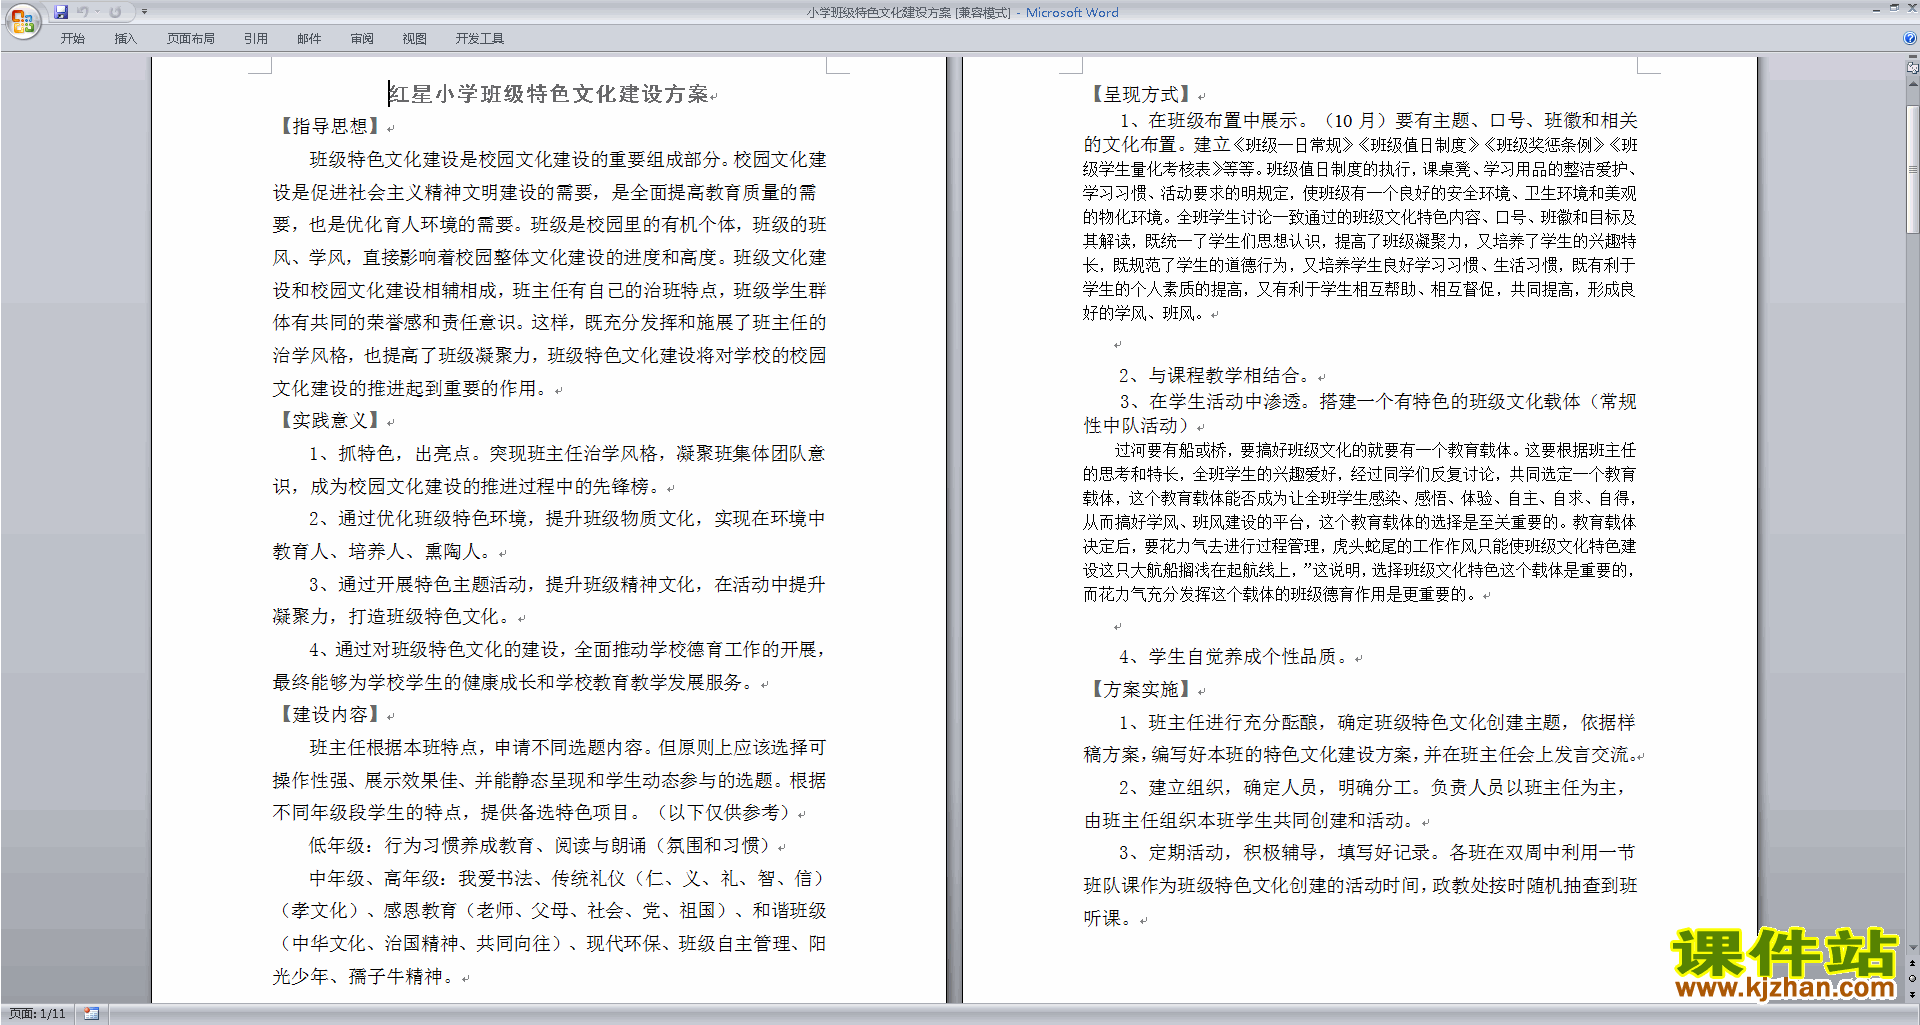Expand the Undo history dropdown arrow
This screenshot has width=1920, height=1025.
click(x=97, y=12)
